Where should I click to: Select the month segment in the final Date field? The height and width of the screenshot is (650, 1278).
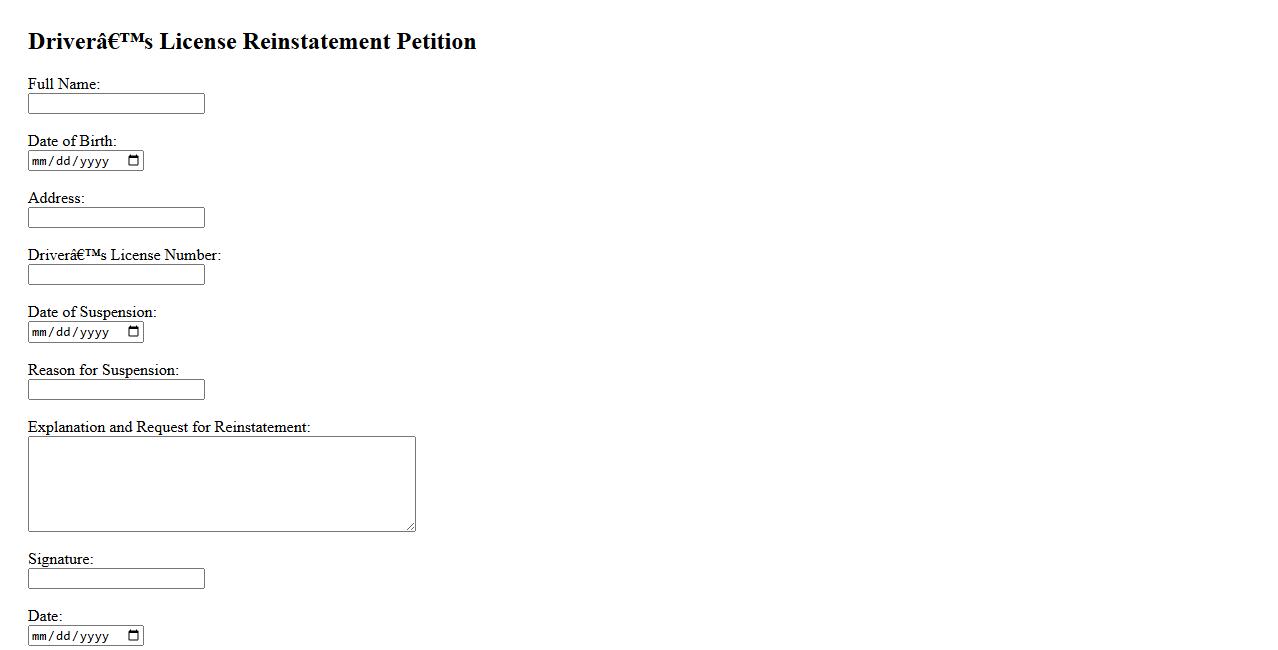tap(40, 636)
